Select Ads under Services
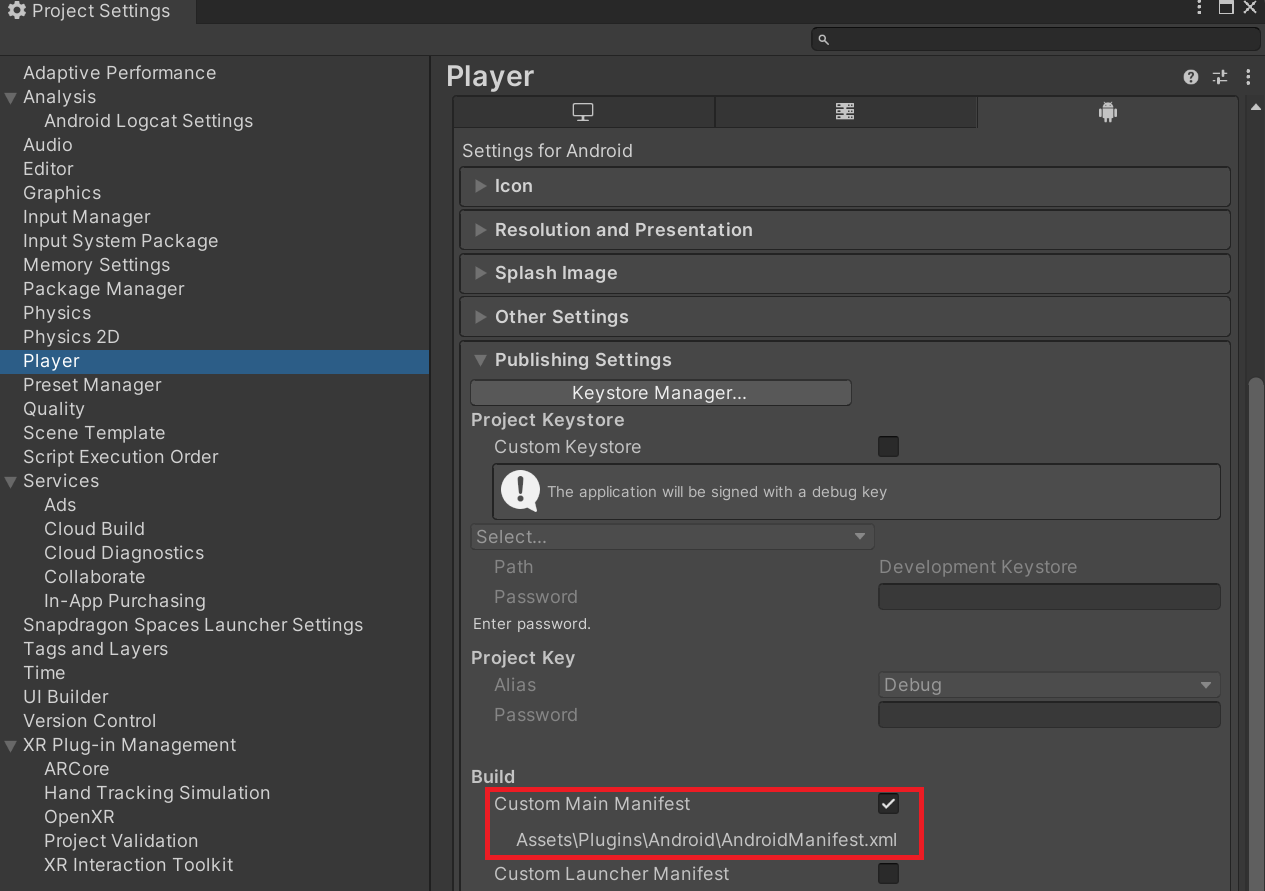This screenshot has height=891, width=1265. 60,505
